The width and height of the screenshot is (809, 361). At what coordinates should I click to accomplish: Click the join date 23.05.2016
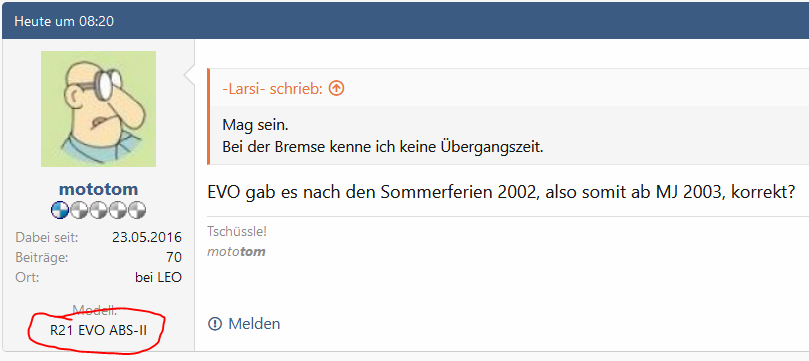click(x=147, y=238)
